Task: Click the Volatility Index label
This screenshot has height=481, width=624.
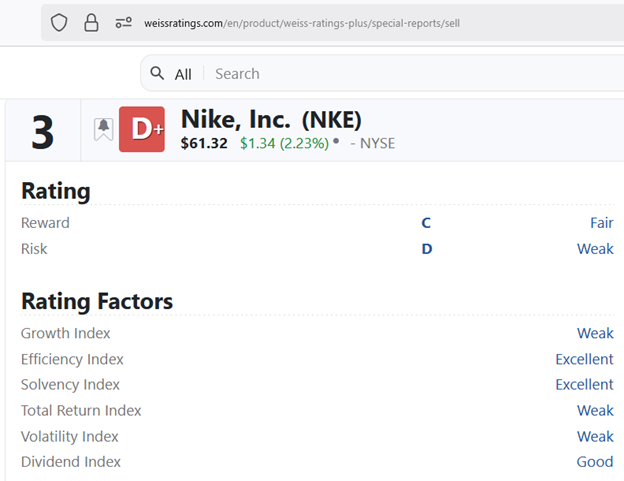Action: (x=69, y=436)
